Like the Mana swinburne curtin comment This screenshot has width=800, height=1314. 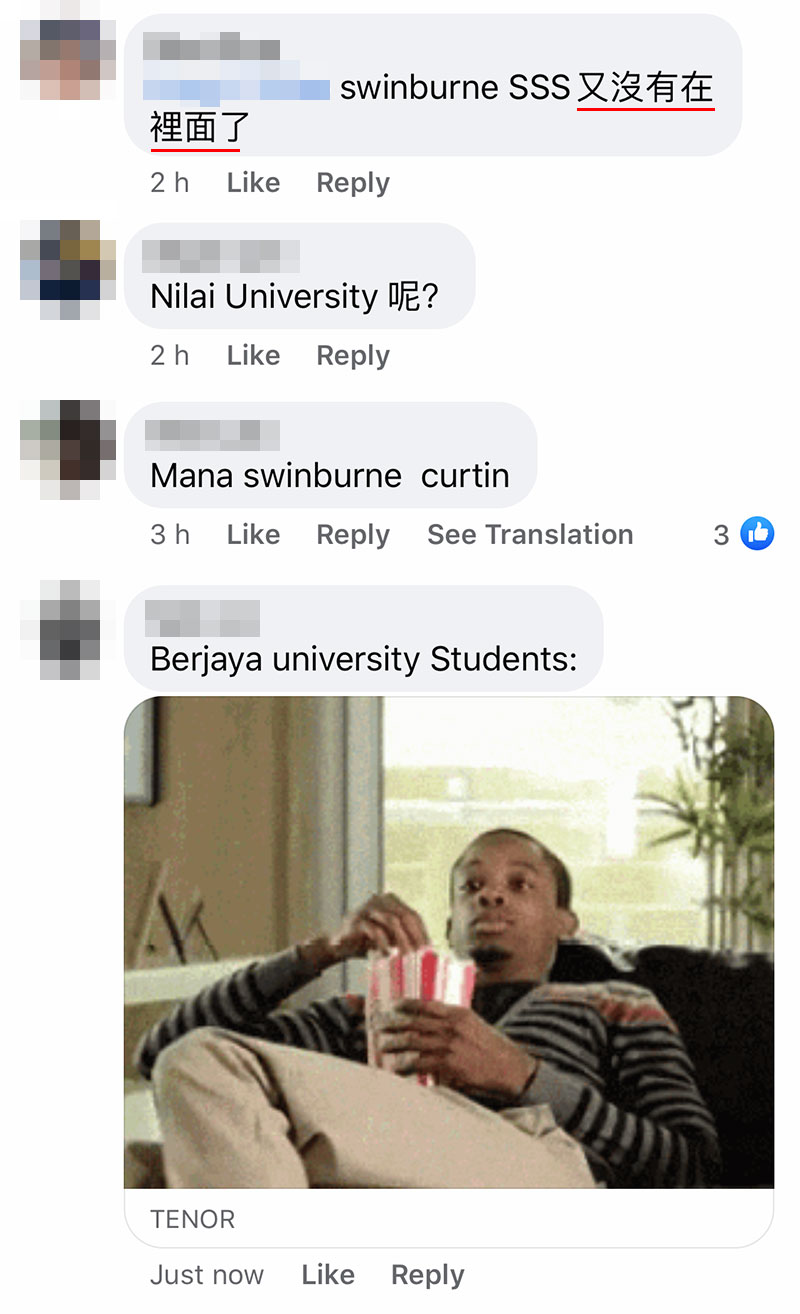click(253, 535)
